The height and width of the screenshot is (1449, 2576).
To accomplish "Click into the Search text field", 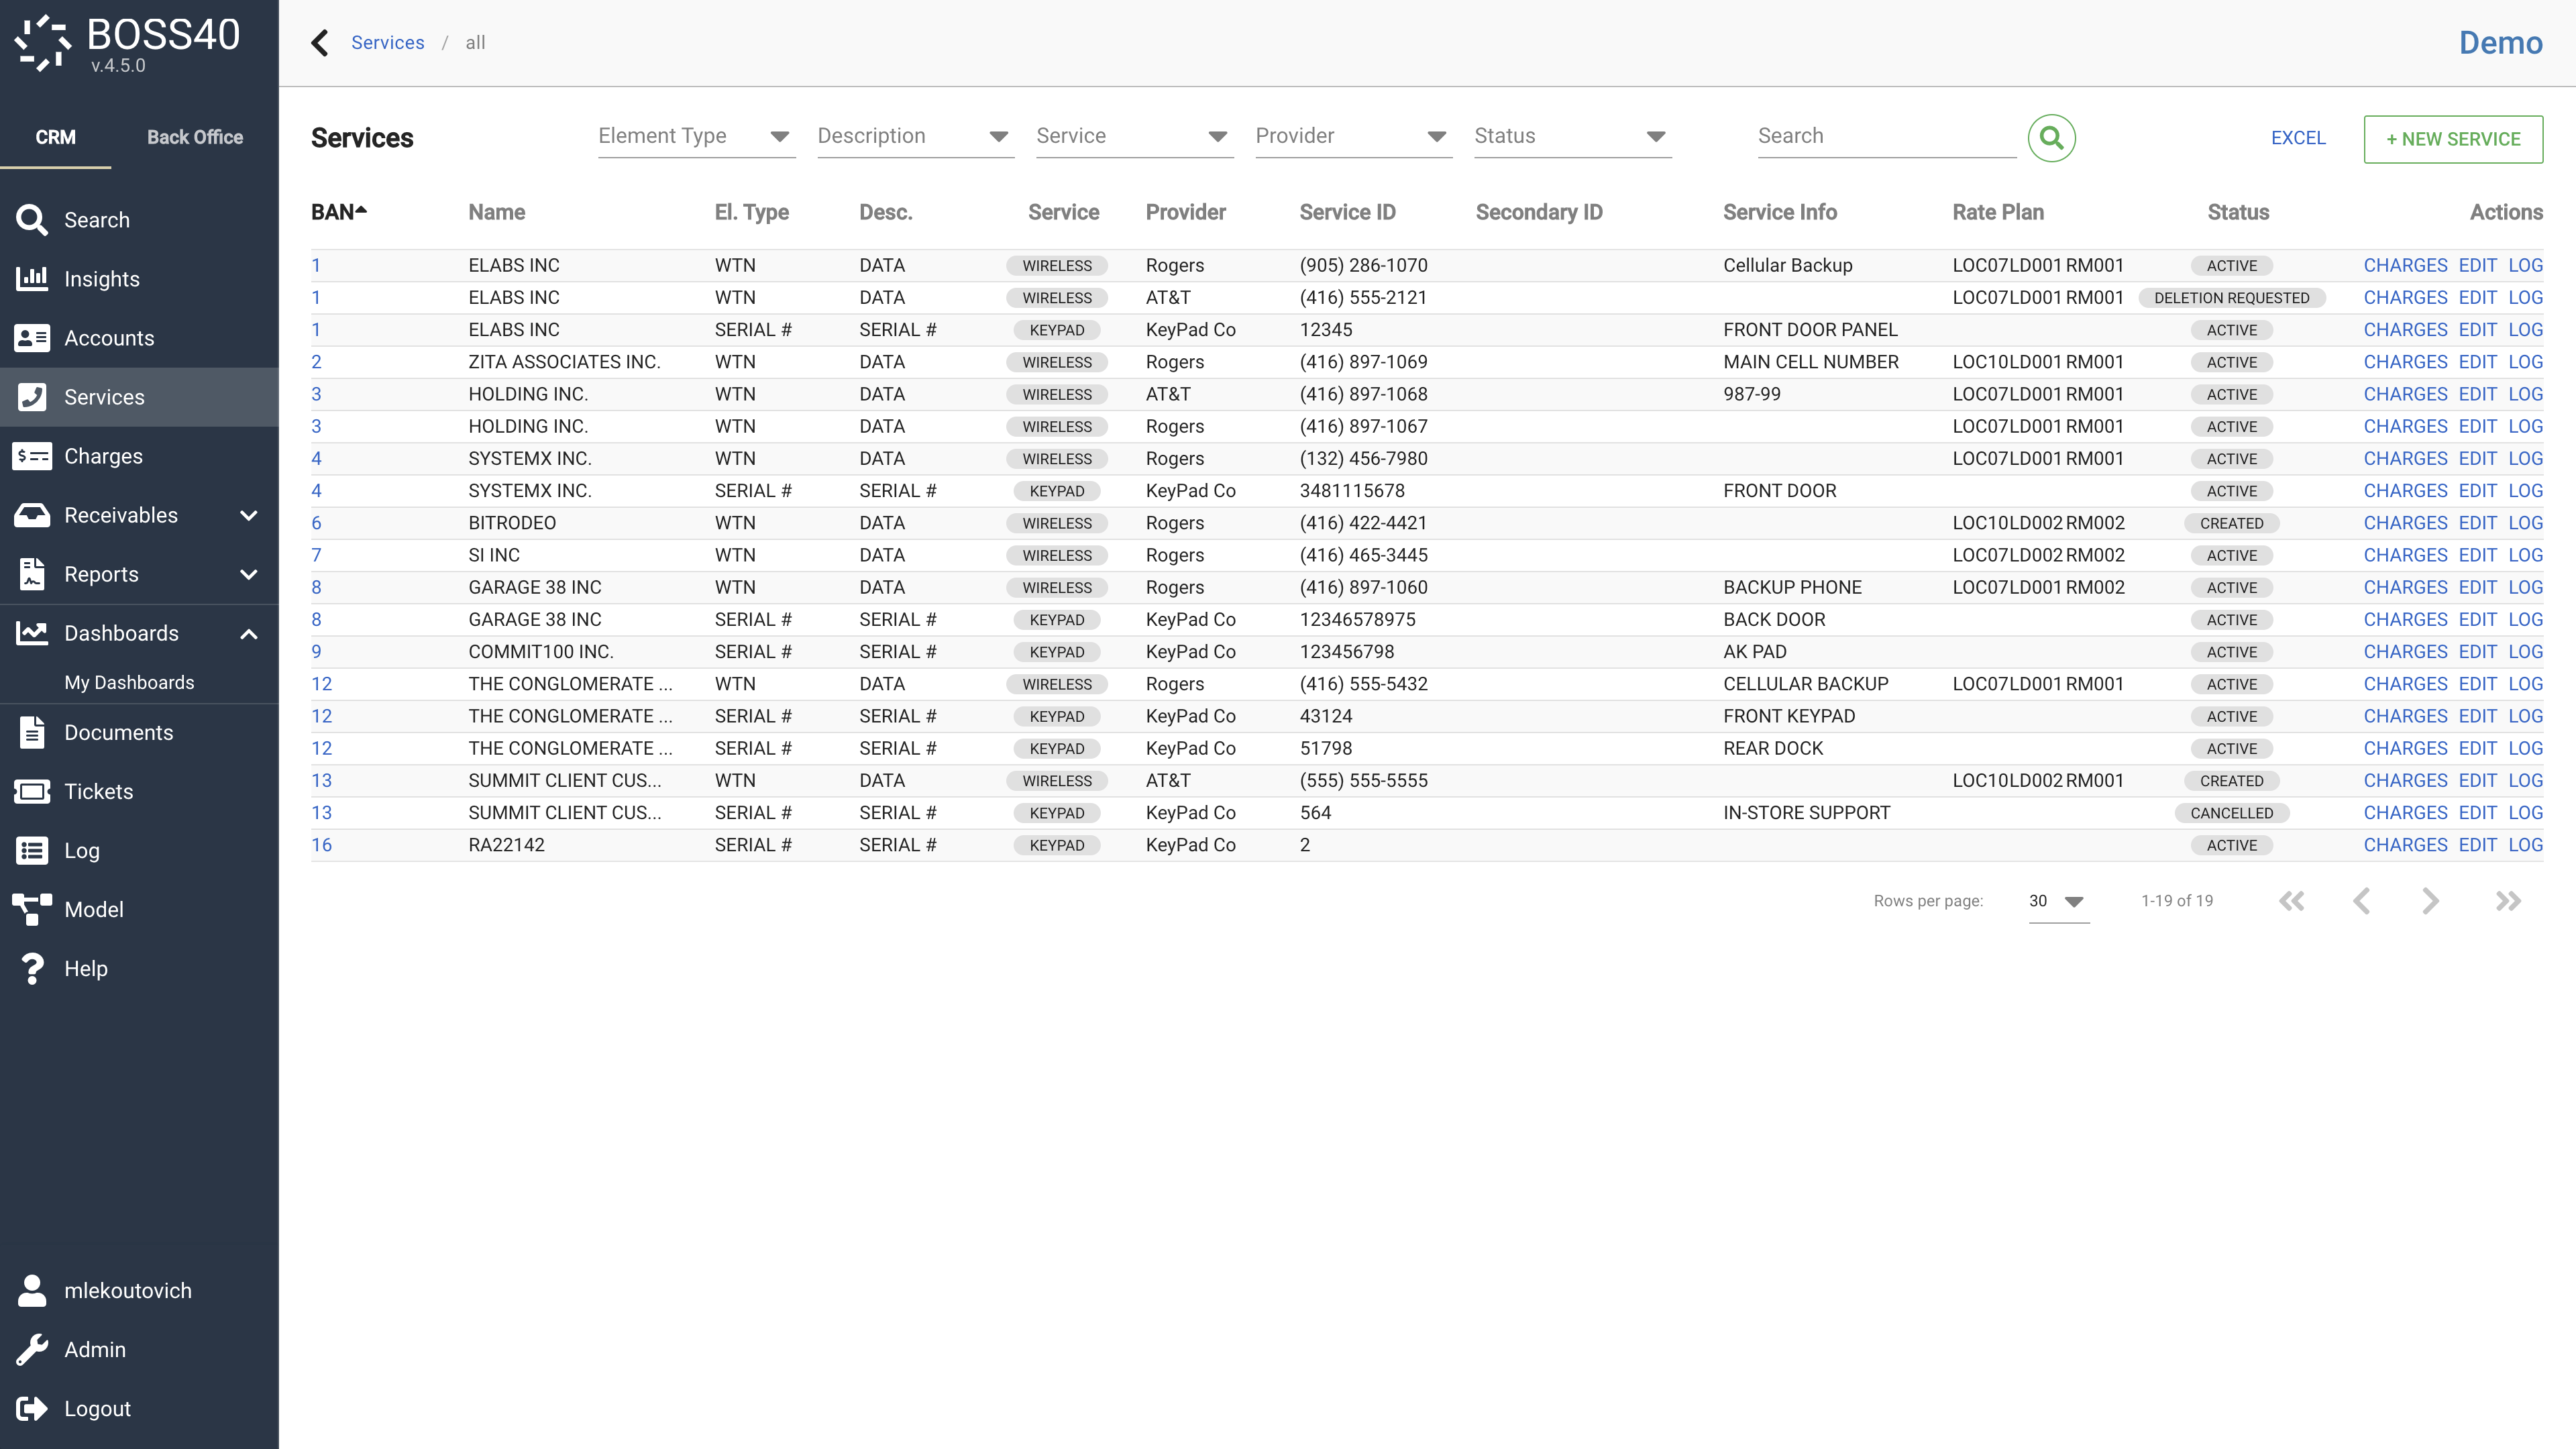I will click(x=1885, y=137).
